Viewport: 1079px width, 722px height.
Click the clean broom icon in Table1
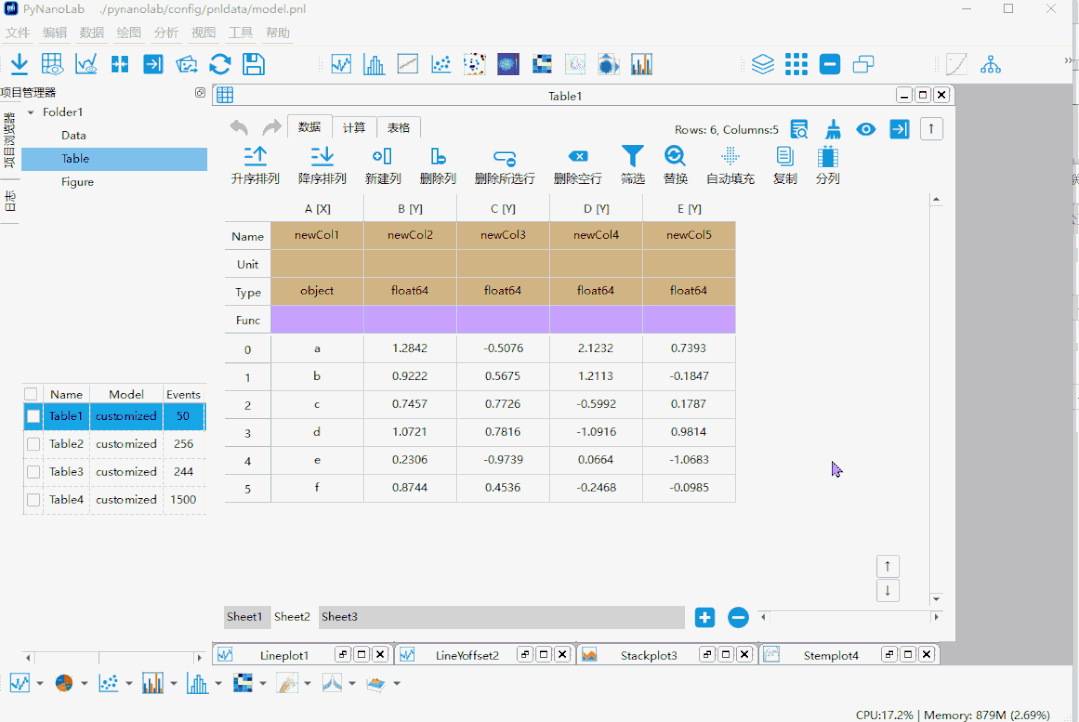pyautogui.click(x=833, y=129)
